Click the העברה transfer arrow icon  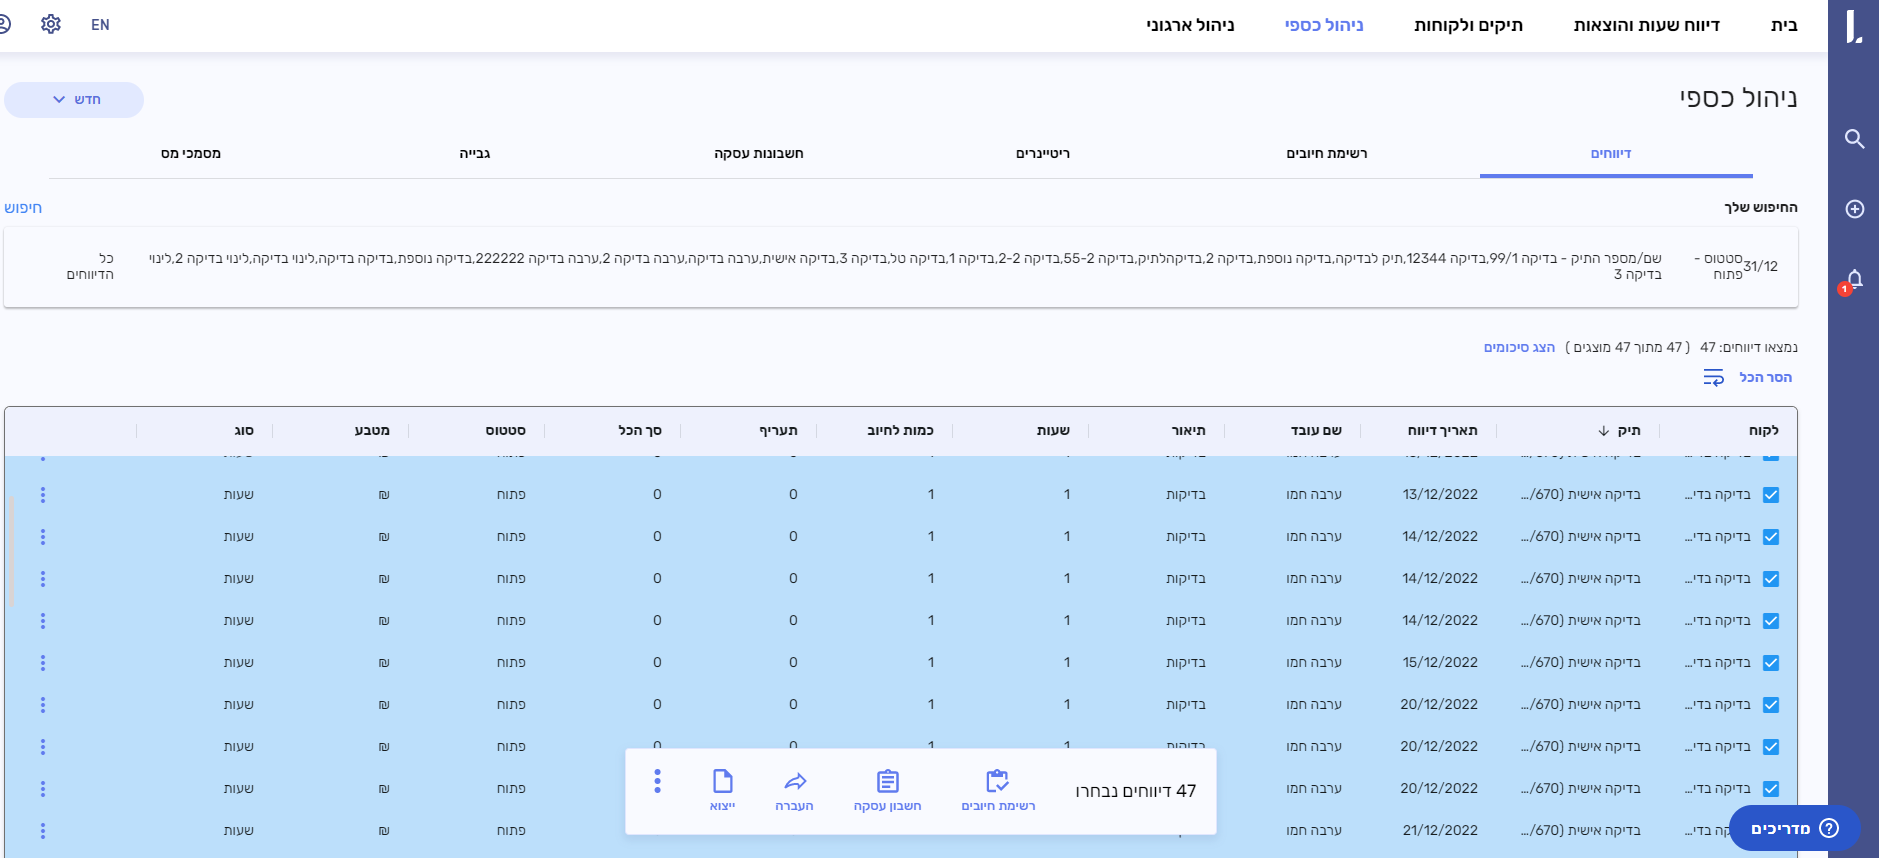coord(795,781)
